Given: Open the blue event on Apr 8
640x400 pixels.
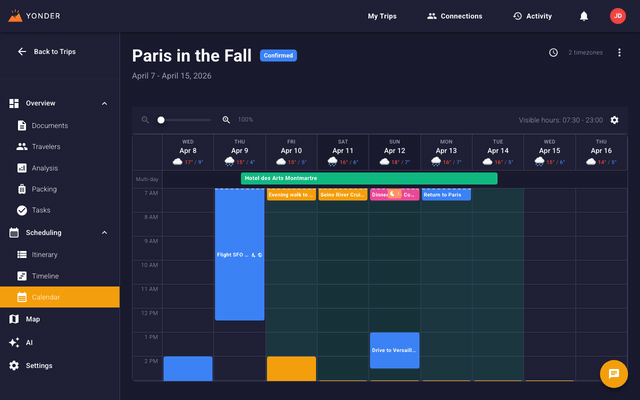Looking at the screenshot, I should click(188, 369).
